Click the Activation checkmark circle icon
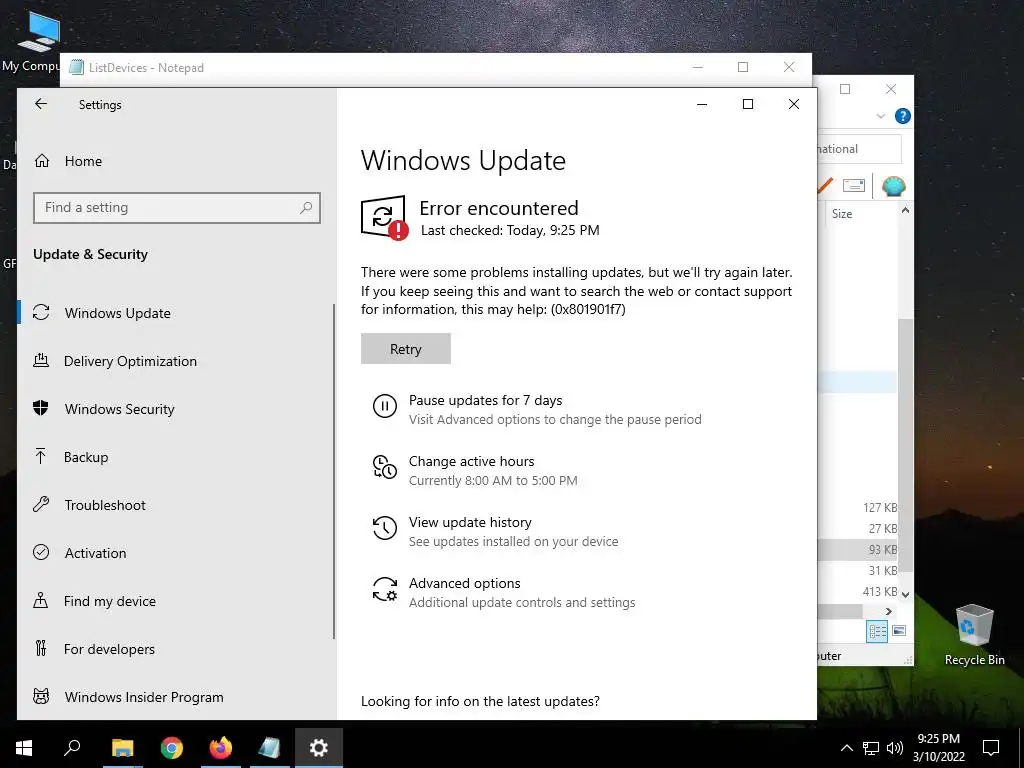The height and width of the screenshot is (768, 1024). [x=41, y=552]
